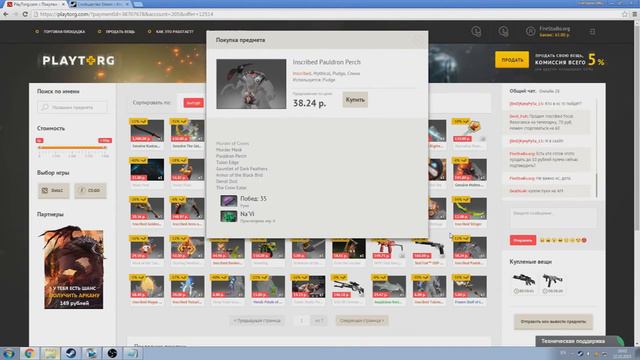Click the Inscribed Pauldron Perch item image
Viewport: 640px width, 360px height.
pos(251,84)
